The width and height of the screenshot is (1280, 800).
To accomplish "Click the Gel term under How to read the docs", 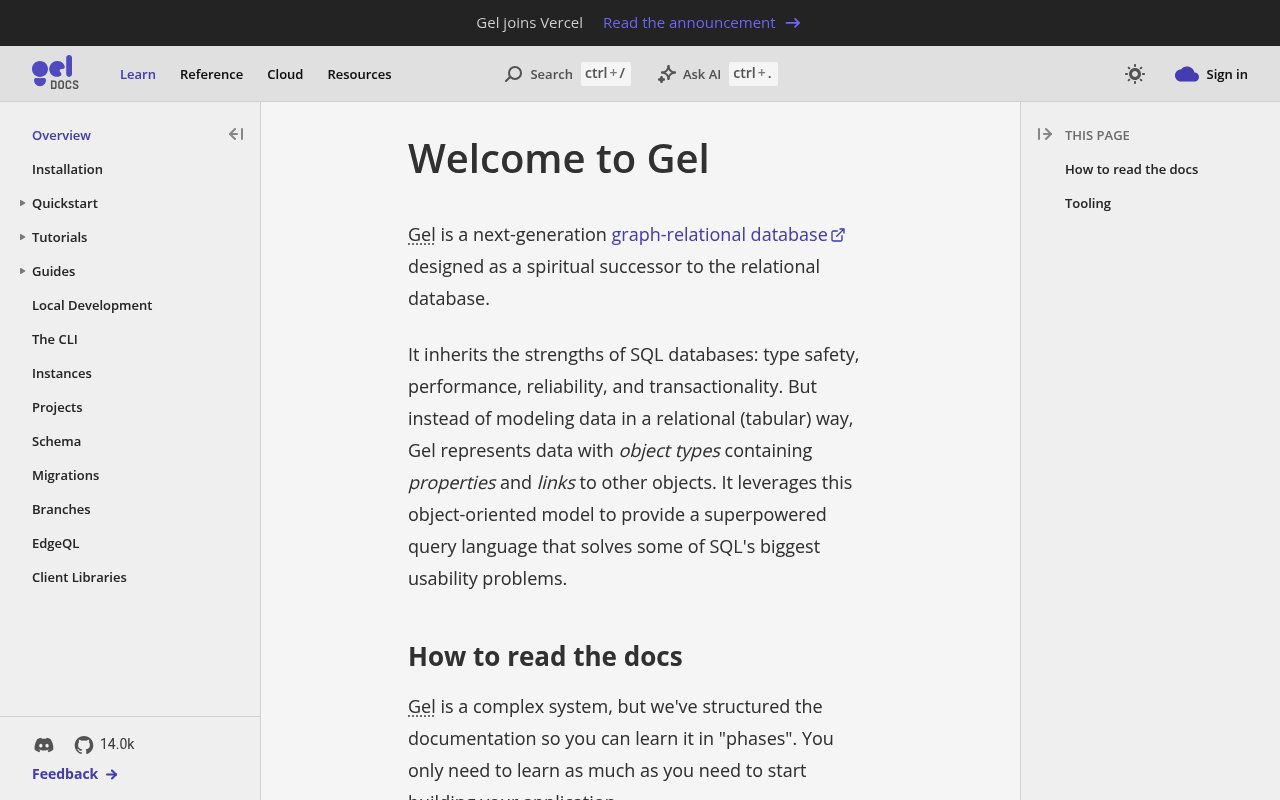I will coord(421,706).
